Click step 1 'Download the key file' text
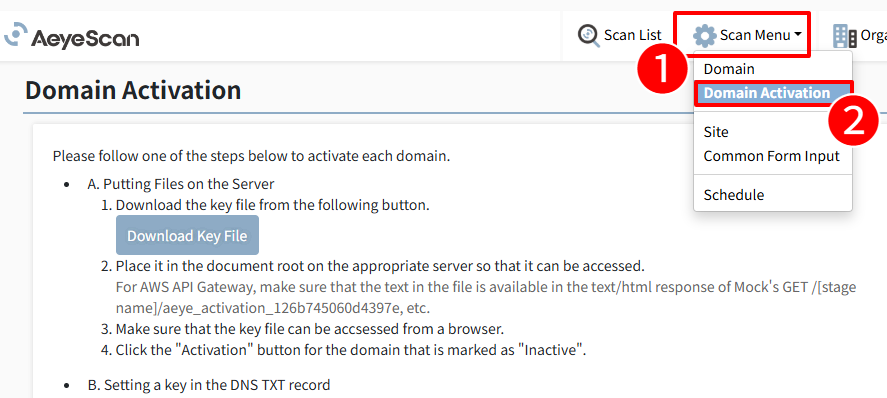The height and width of the screenshot is (398, 887). tap(273, 205)
